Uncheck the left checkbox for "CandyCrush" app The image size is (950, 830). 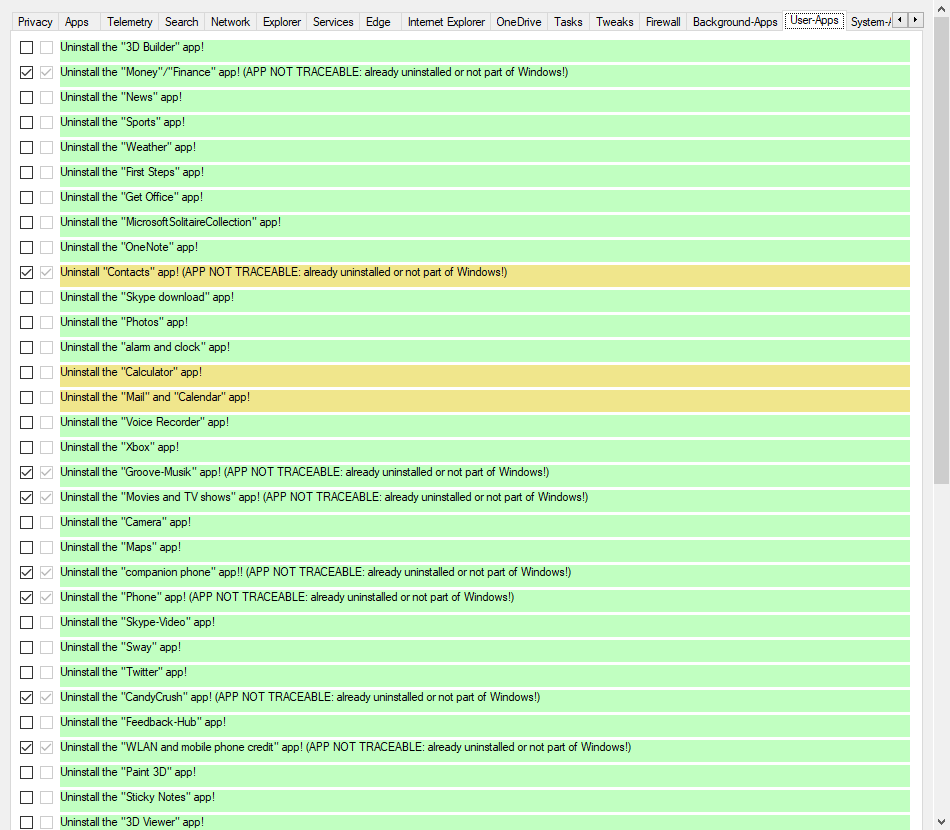pyautogui.click(x=27, y=697)
